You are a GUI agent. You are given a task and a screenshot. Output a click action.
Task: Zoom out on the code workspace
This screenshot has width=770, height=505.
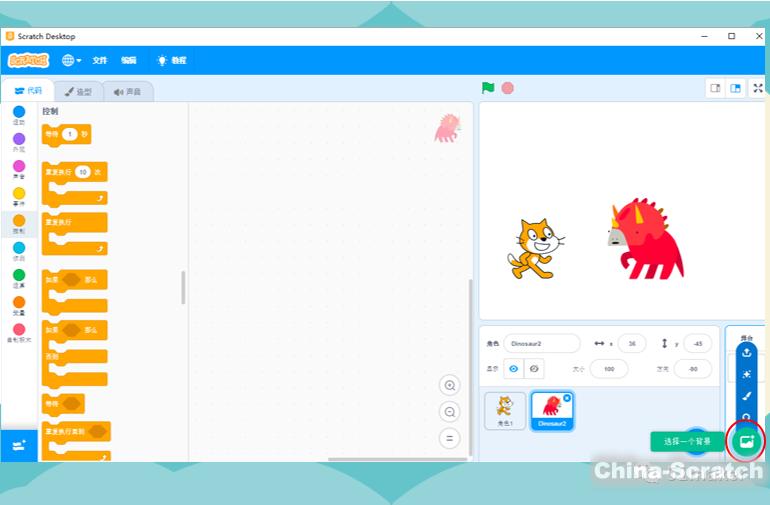click(450, 412)
